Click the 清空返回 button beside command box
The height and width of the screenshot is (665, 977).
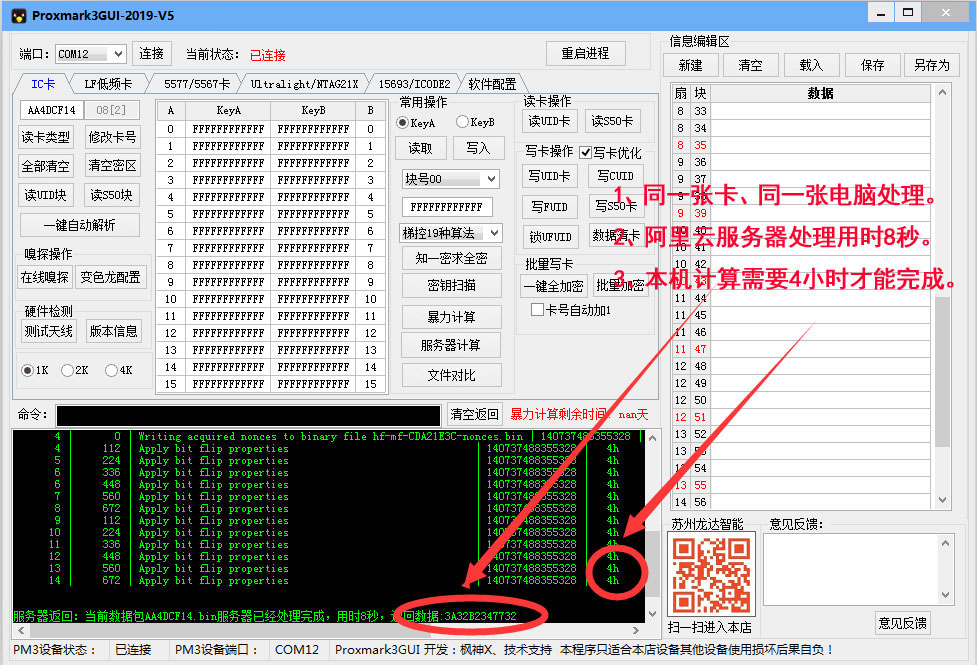[474, 414]
